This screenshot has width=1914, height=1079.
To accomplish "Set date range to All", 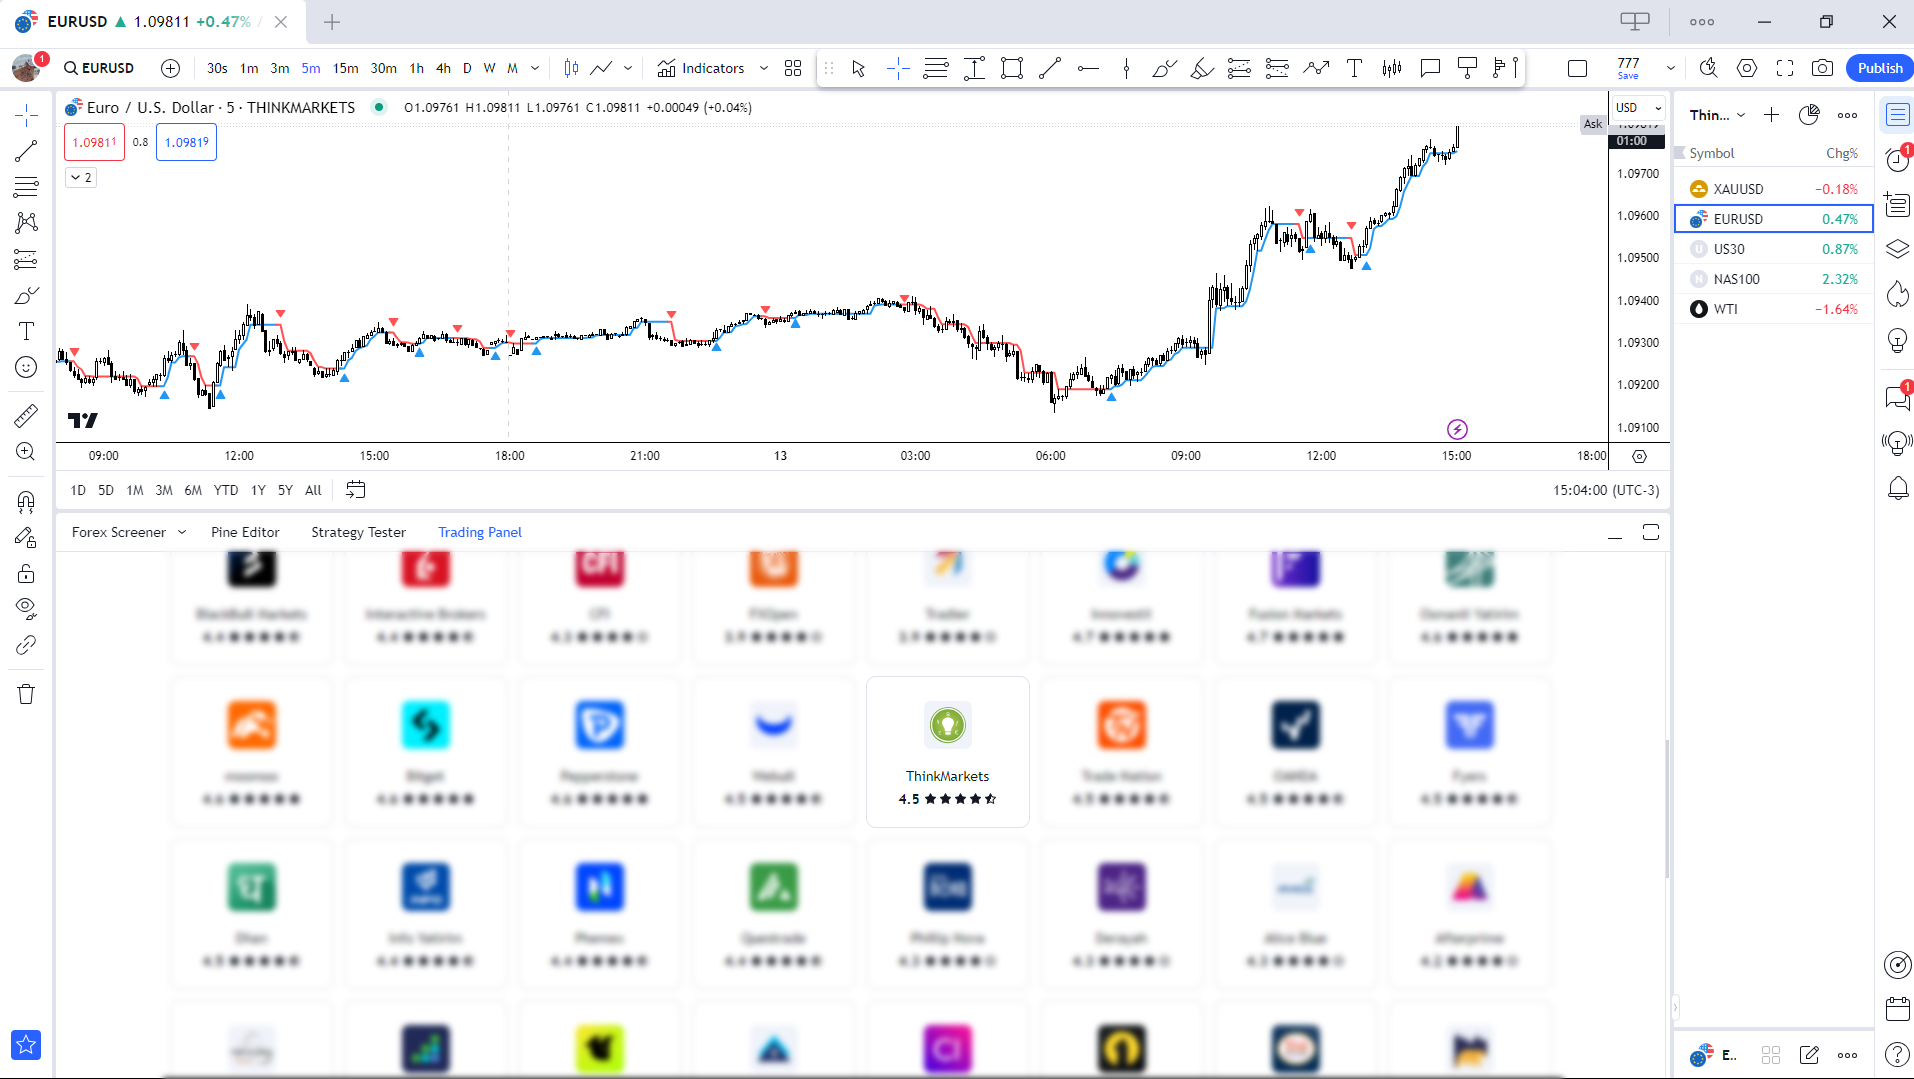I will point(313,490).
